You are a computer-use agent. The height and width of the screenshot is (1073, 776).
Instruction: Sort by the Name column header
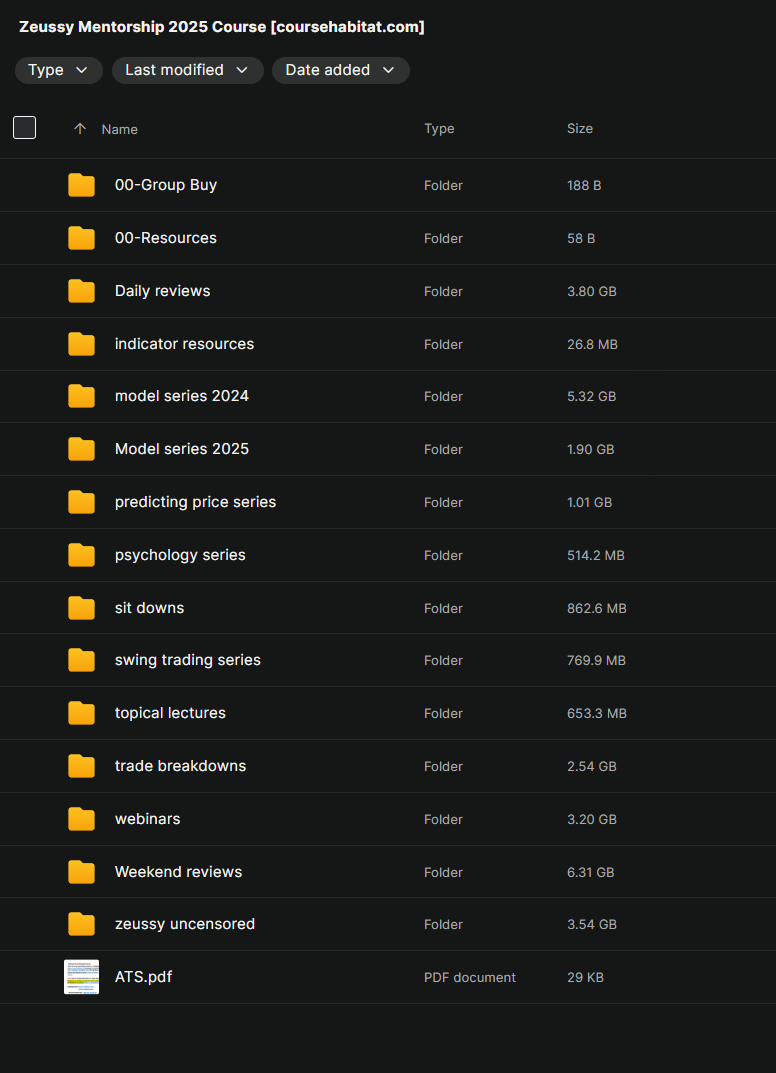[120, 129]
